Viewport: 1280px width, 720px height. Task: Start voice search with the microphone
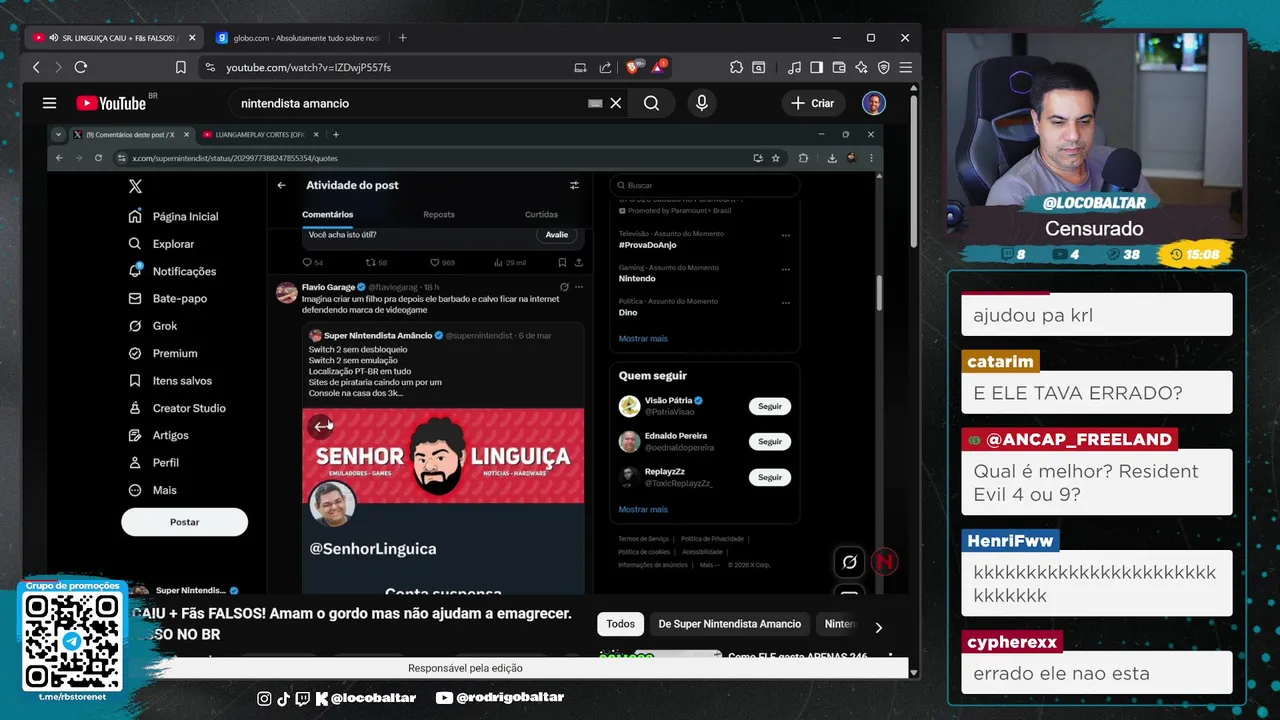pyautogui.click(x=701, y=103)
